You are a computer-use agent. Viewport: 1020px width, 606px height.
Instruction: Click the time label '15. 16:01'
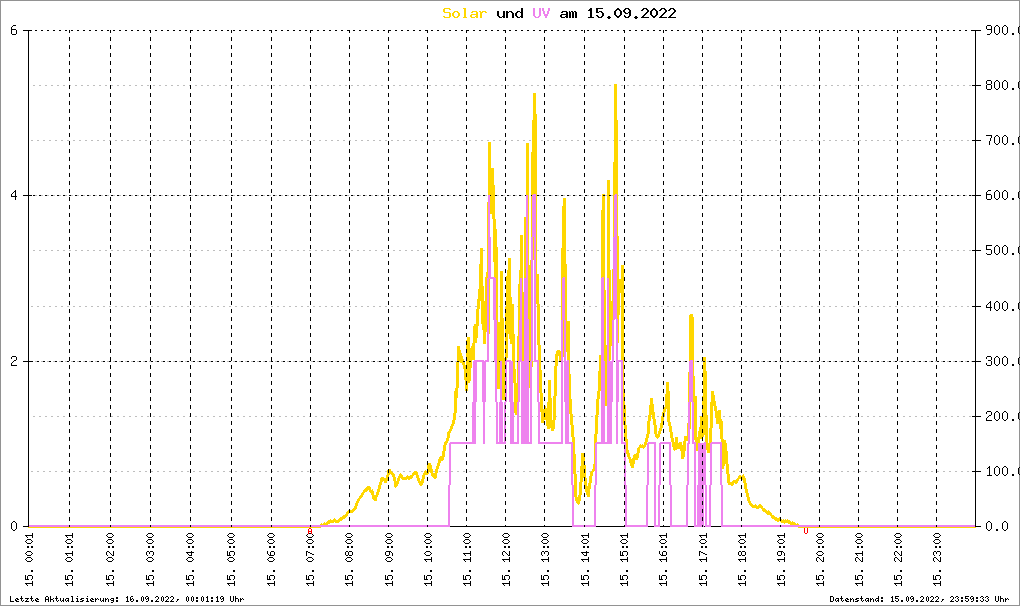pos(663,560)
